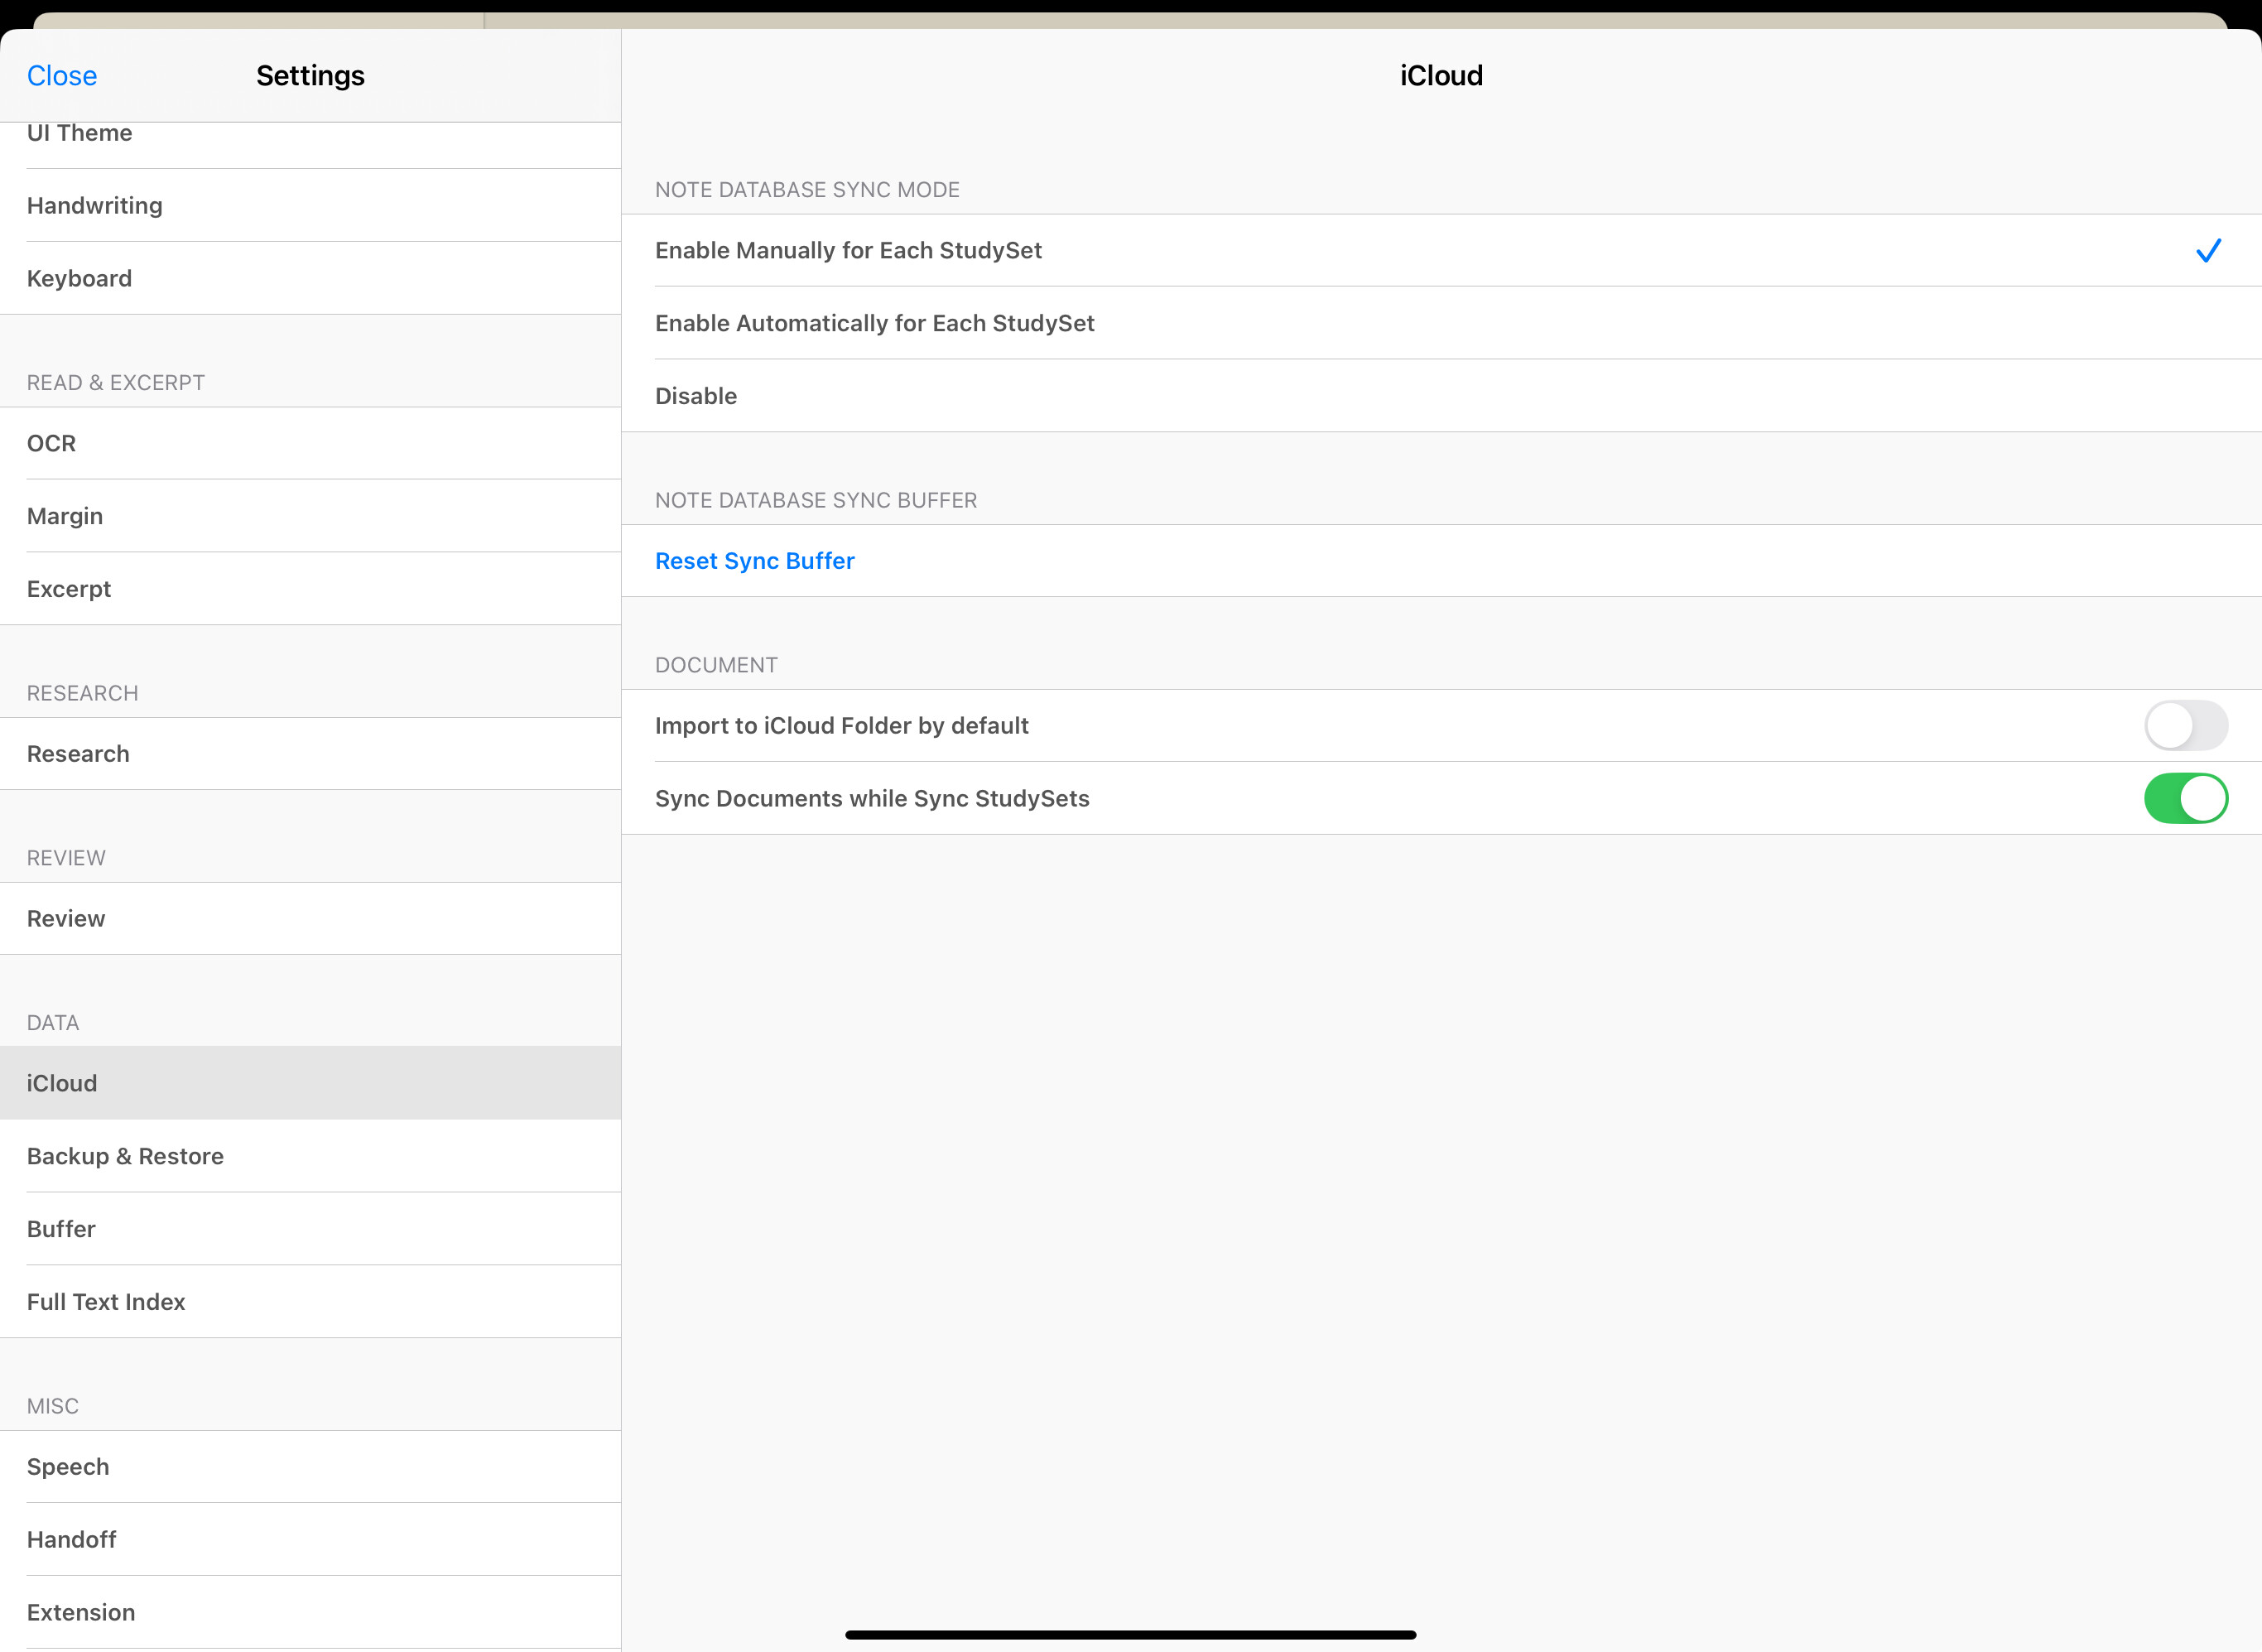This screenshot has width=2262, height=1652.
Task: Toggle Import to iCloud Folder by default
Action: click(x=2185, y=726)
